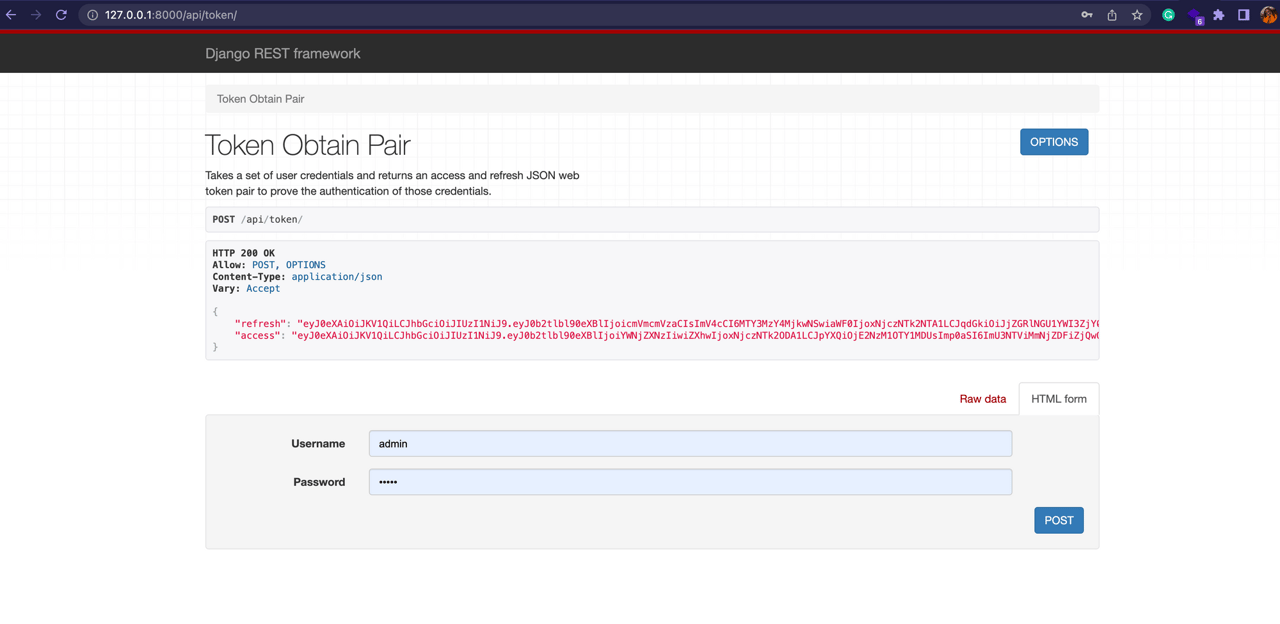
Task: Submit the form with POST button
Action: [1059, 520]
